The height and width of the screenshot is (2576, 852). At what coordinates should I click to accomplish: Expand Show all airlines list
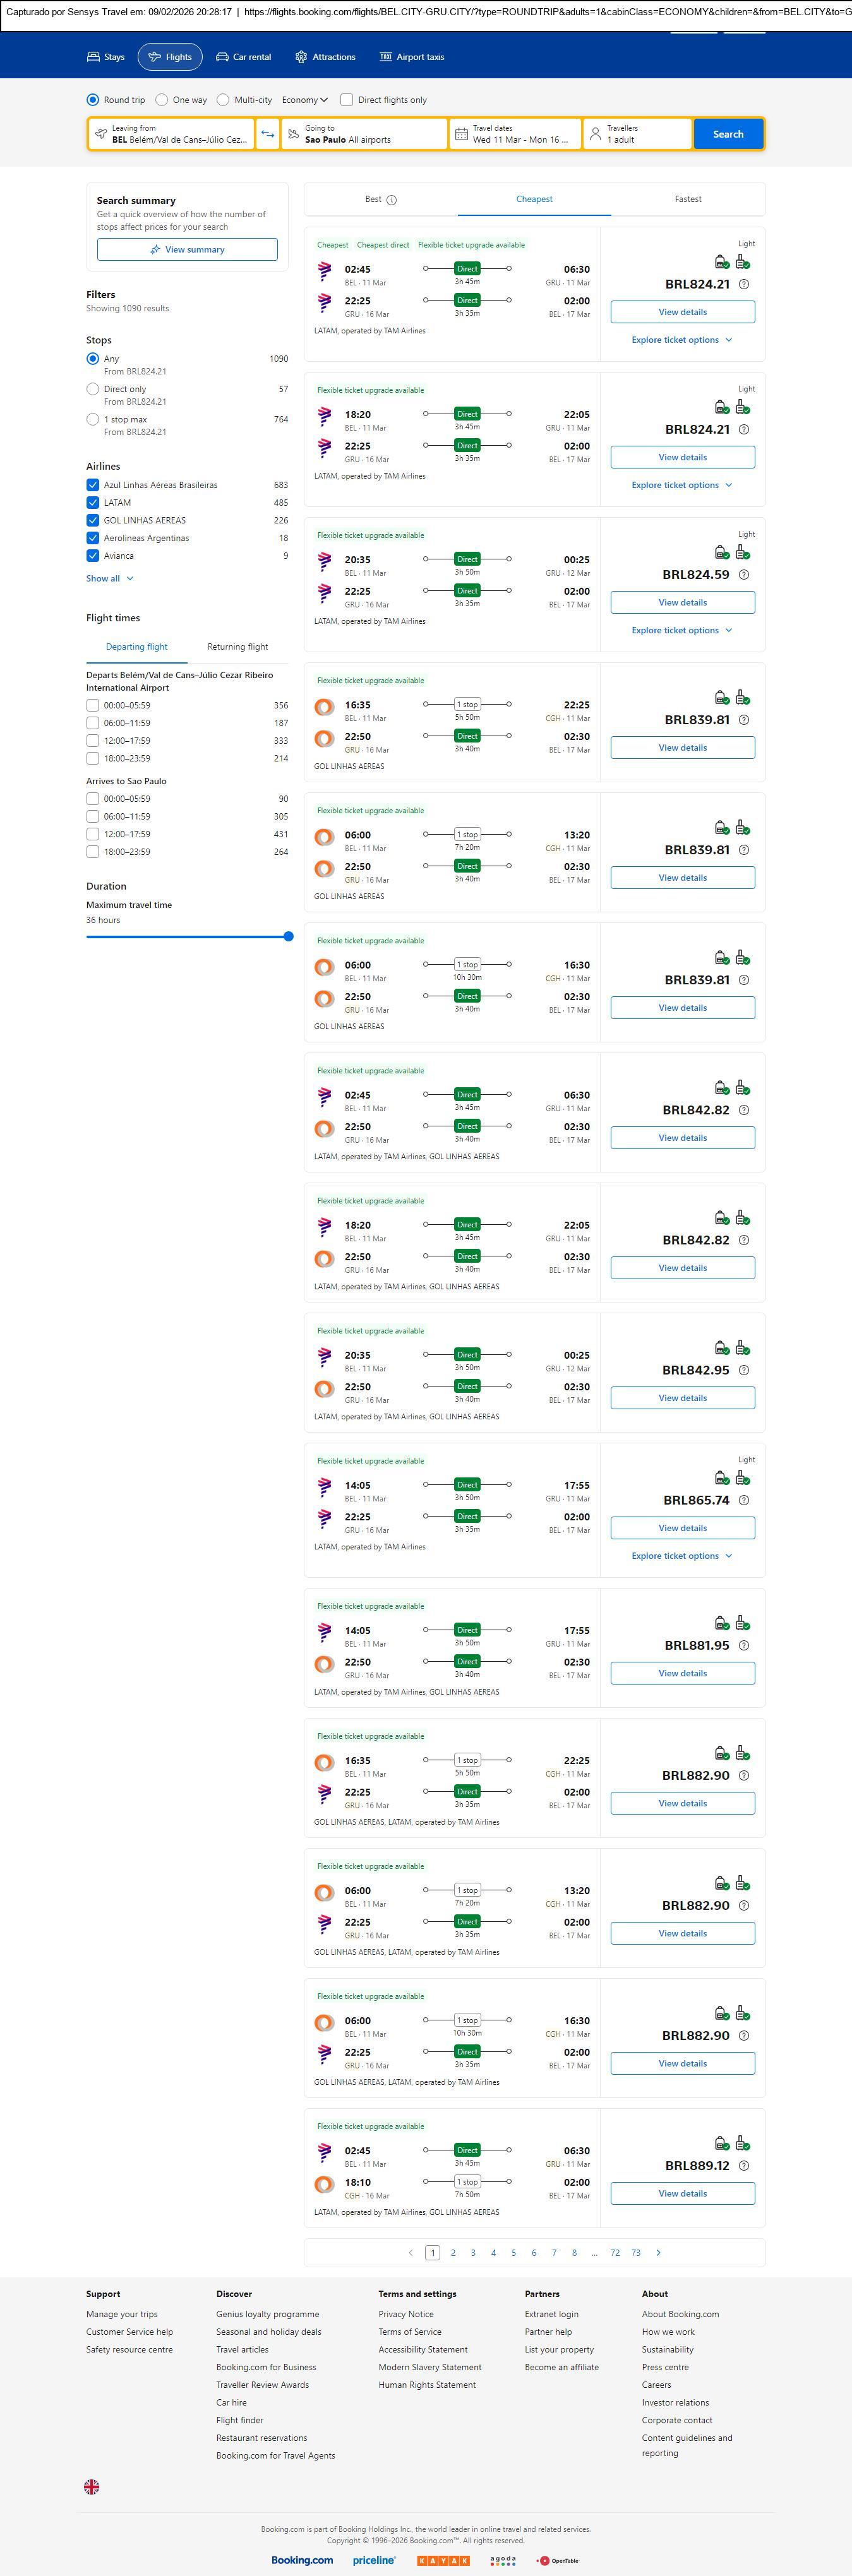[x=109, y=578]
